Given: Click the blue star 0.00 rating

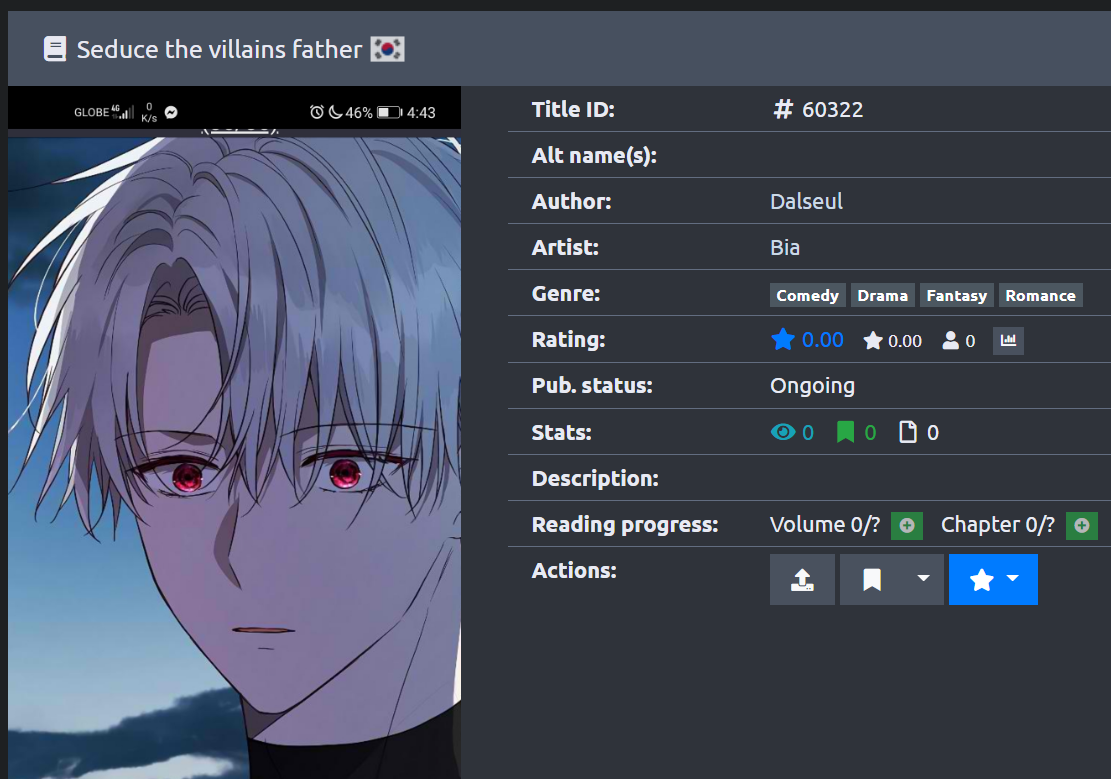Looking at the screenshot, I should [x=807, y=340].
